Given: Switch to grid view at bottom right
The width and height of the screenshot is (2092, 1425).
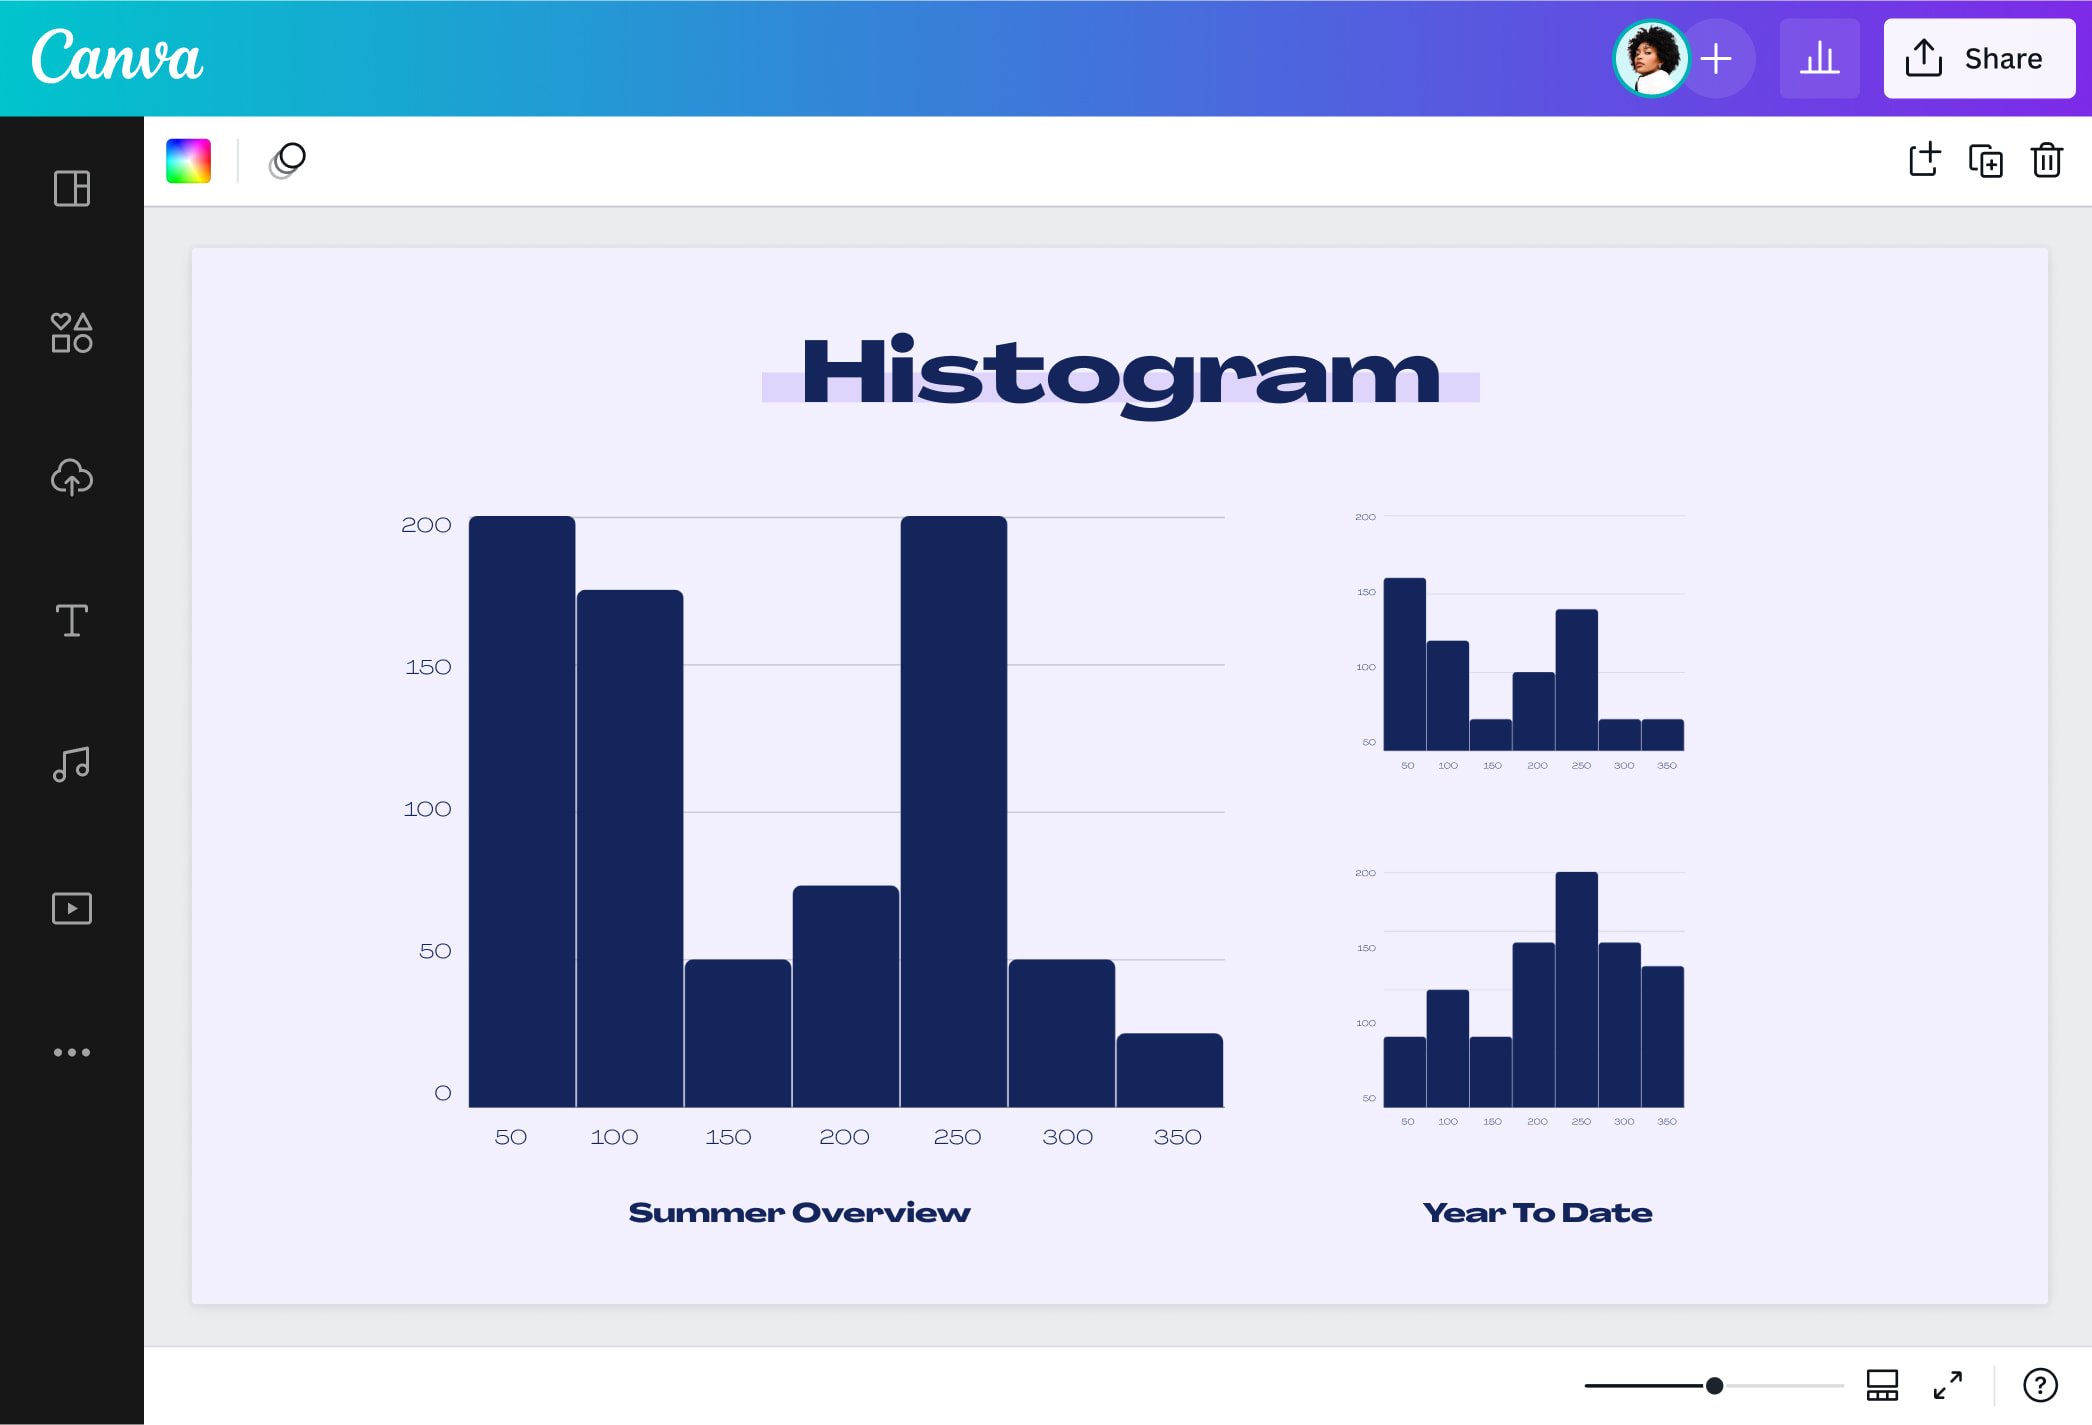Looking at the screenshot, I should tap(1883, 1385).
